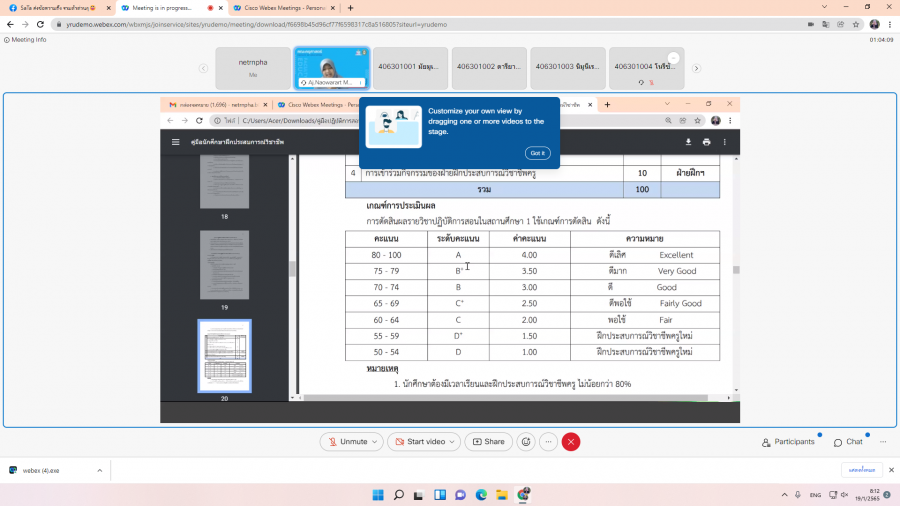Select page 19 thumbnail in PDF sidebar
This screenshot has height=506, width=900.
(224, 265)
